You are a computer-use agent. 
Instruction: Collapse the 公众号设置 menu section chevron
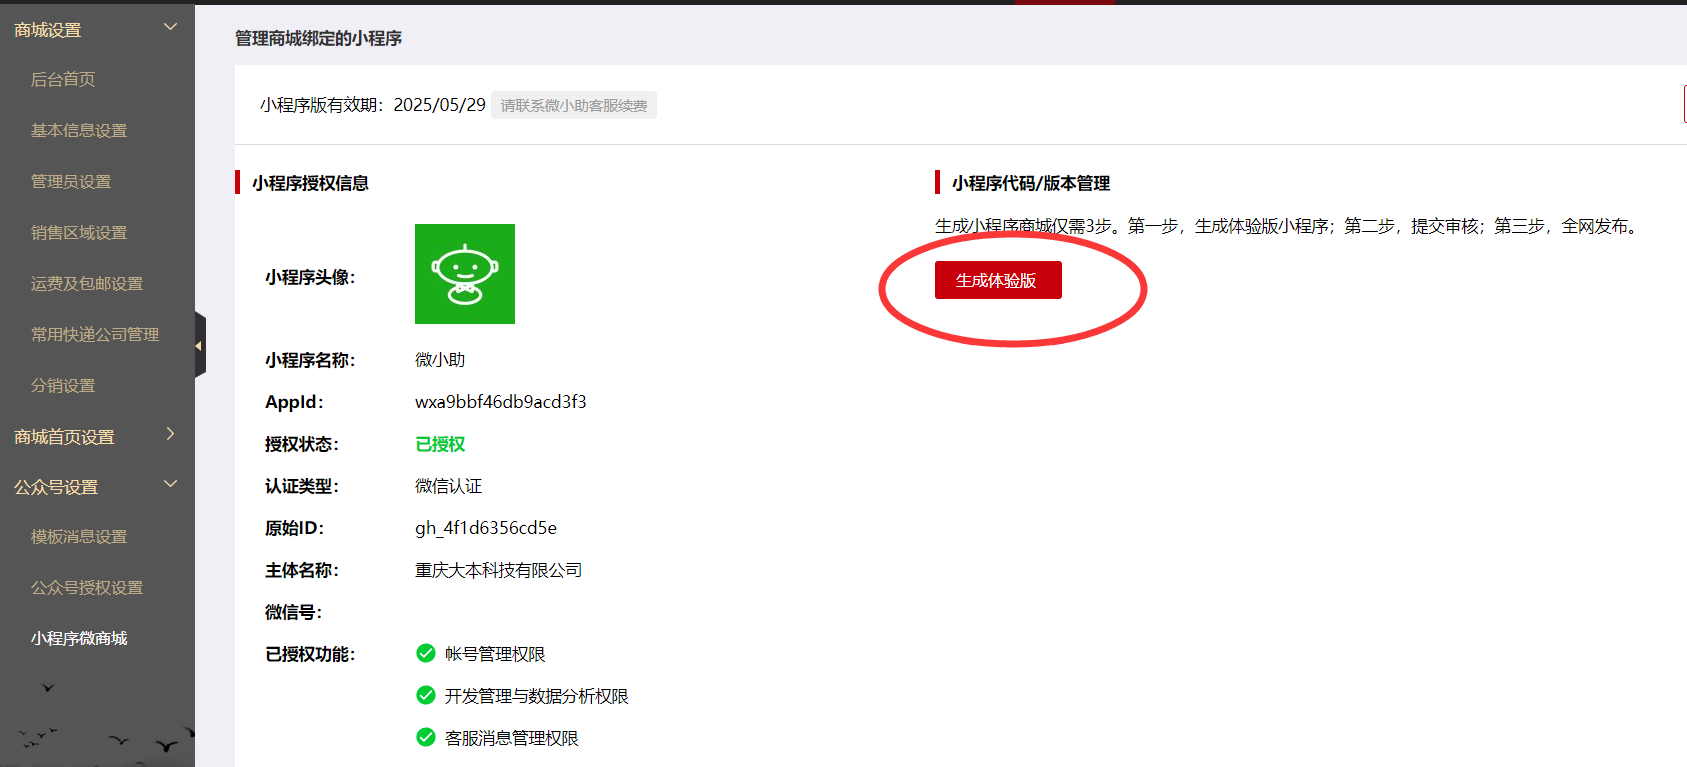[170, 484]
